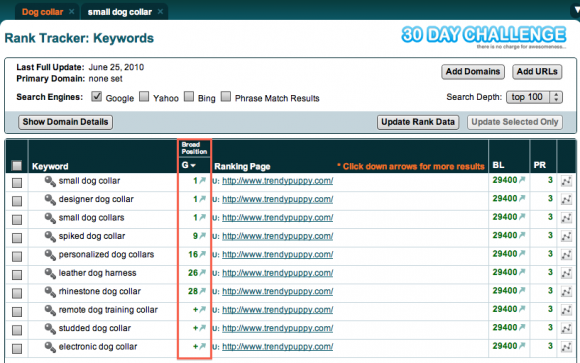The height and width of the screenshot is (363, 580).
Task: Open rank history chart for electronic dog collar
Action: point(566,347)
